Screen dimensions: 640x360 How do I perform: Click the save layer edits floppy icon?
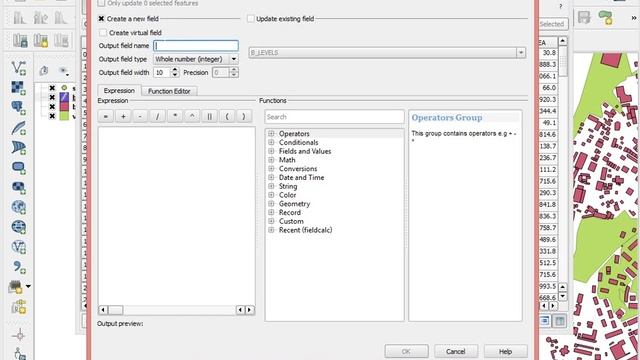point(584,17)
